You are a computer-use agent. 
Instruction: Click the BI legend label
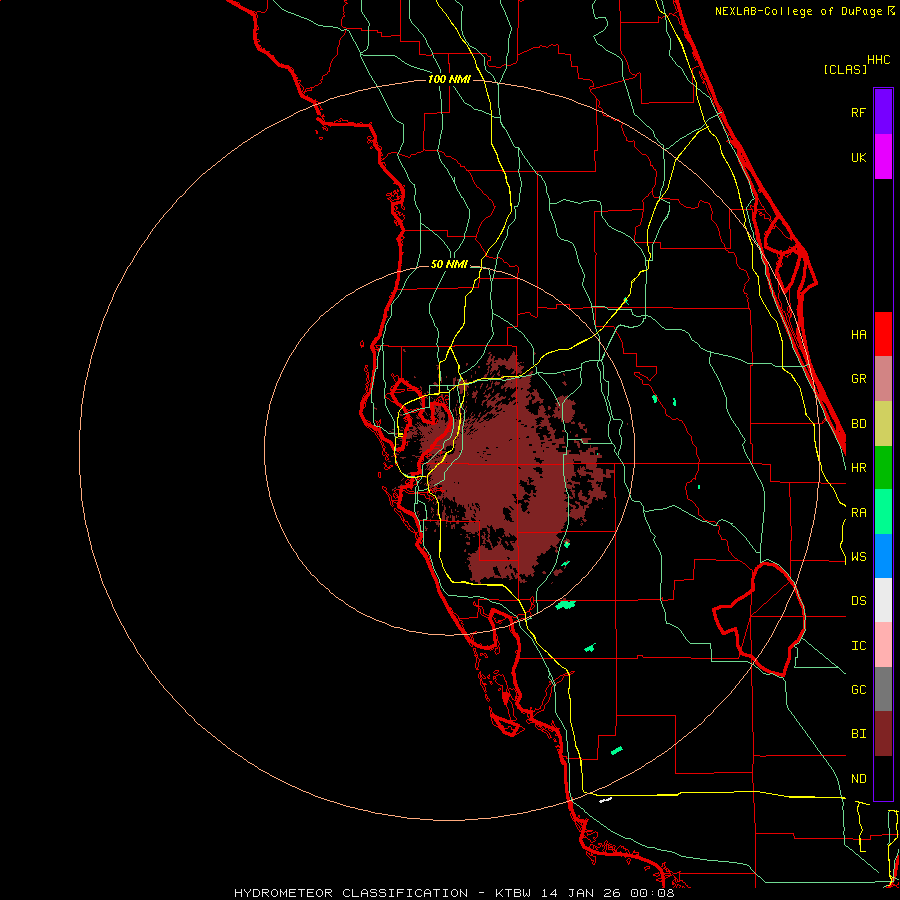(858, 734)
